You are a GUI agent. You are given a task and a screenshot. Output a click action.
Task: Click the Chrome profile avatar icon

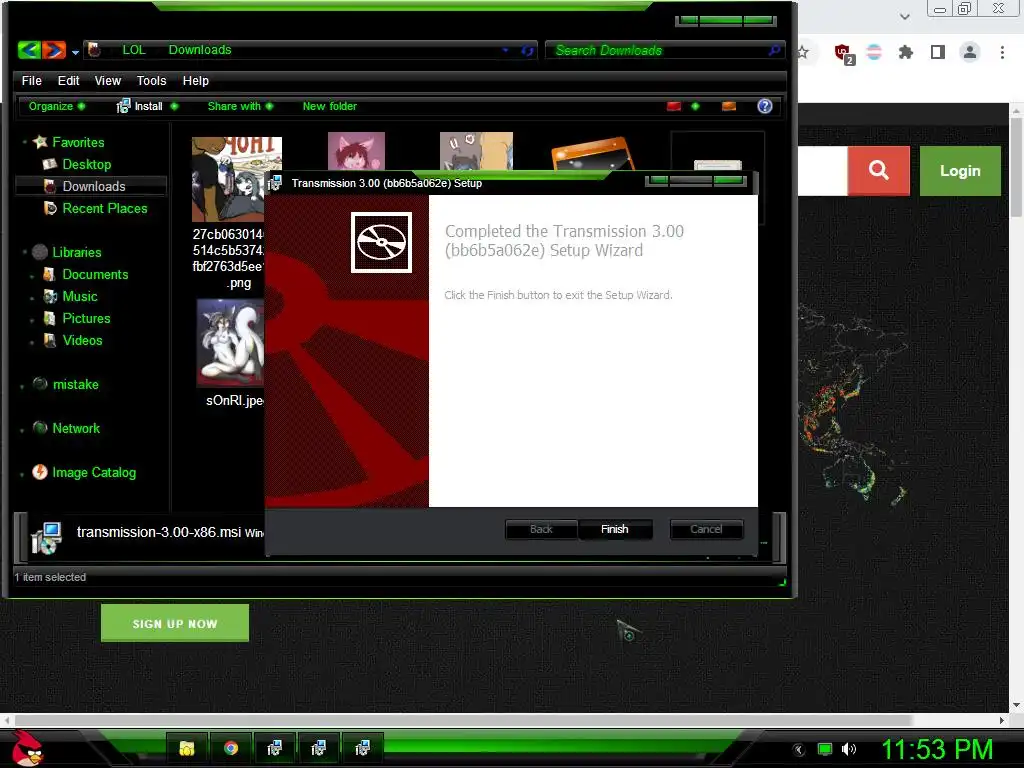click(x=970, y=52)
